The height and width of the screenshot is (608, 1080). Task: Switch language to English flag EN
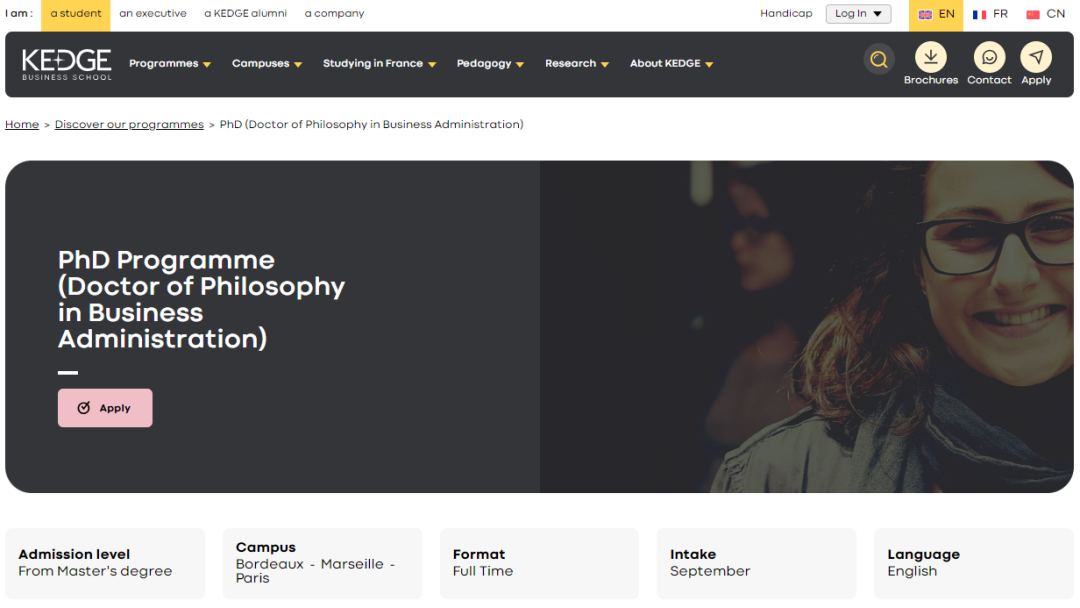[936, 14]
